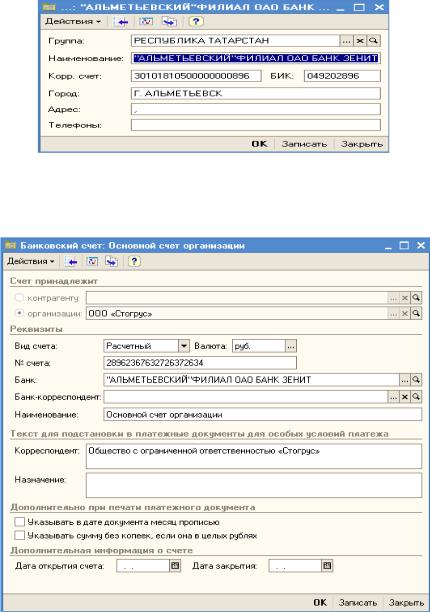Click the Назначение text area

pos(254,485)
